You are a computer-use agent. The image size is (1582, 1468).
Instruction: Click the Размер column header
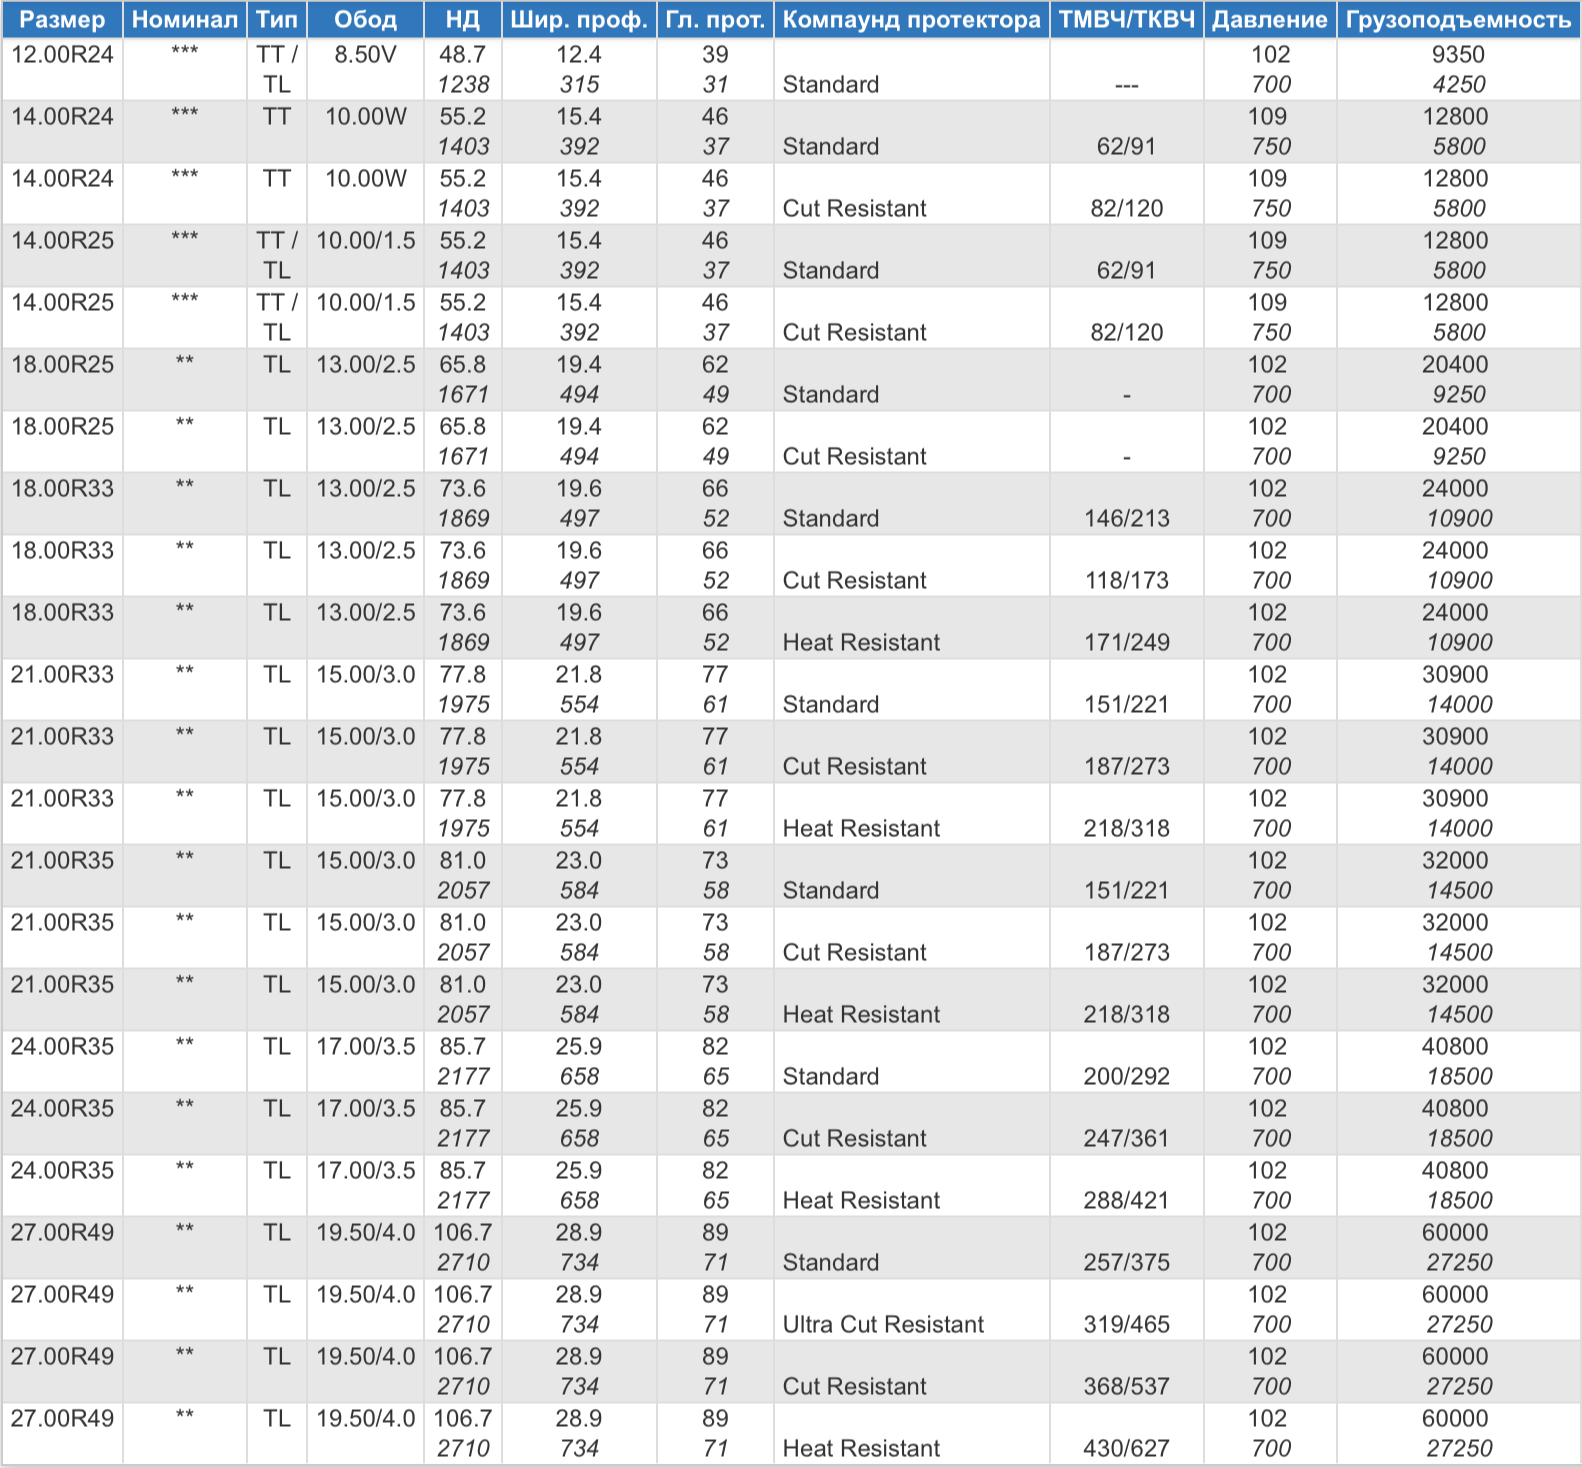[62, 20]
